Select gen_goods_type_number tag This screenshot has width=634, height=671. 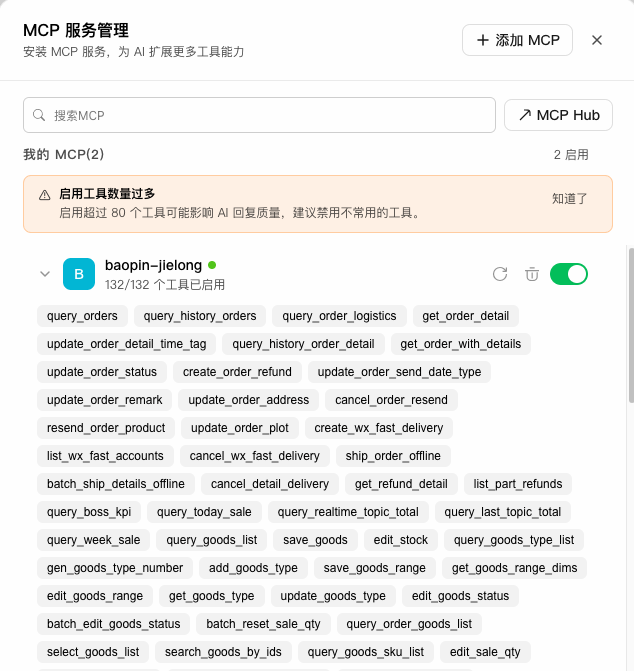[x=115, y=568]
